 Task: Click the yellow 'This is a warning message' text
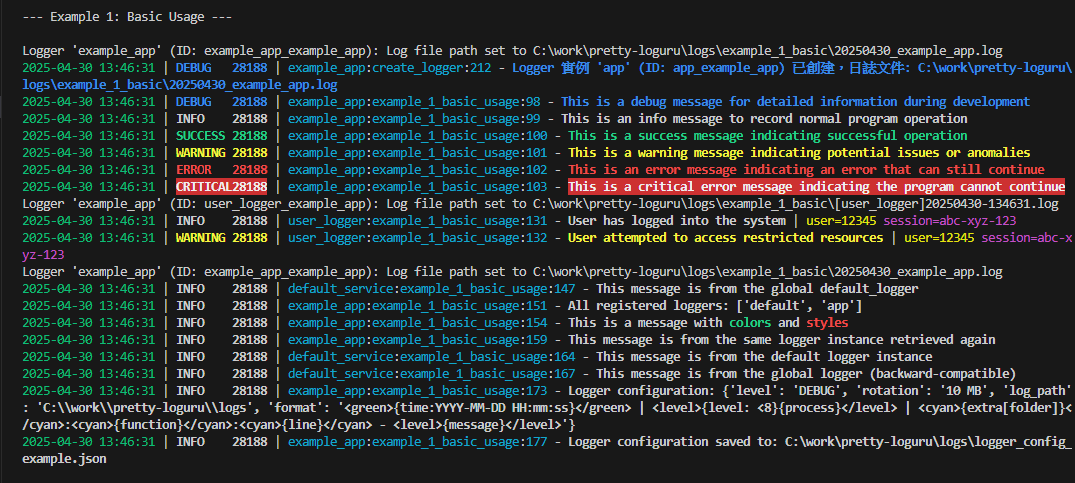pyautogui.click(x=655, y=153)
